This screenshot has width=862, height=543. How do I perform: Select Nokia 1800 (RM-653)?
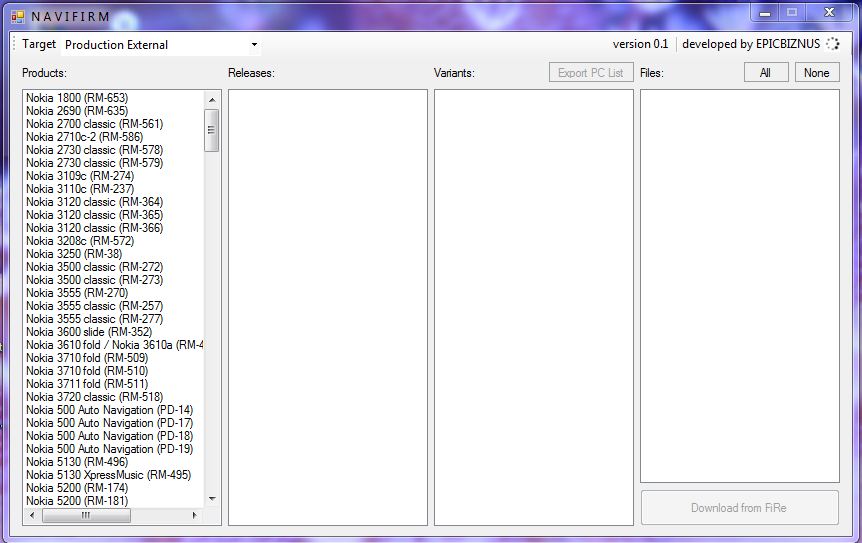[77, 98]
